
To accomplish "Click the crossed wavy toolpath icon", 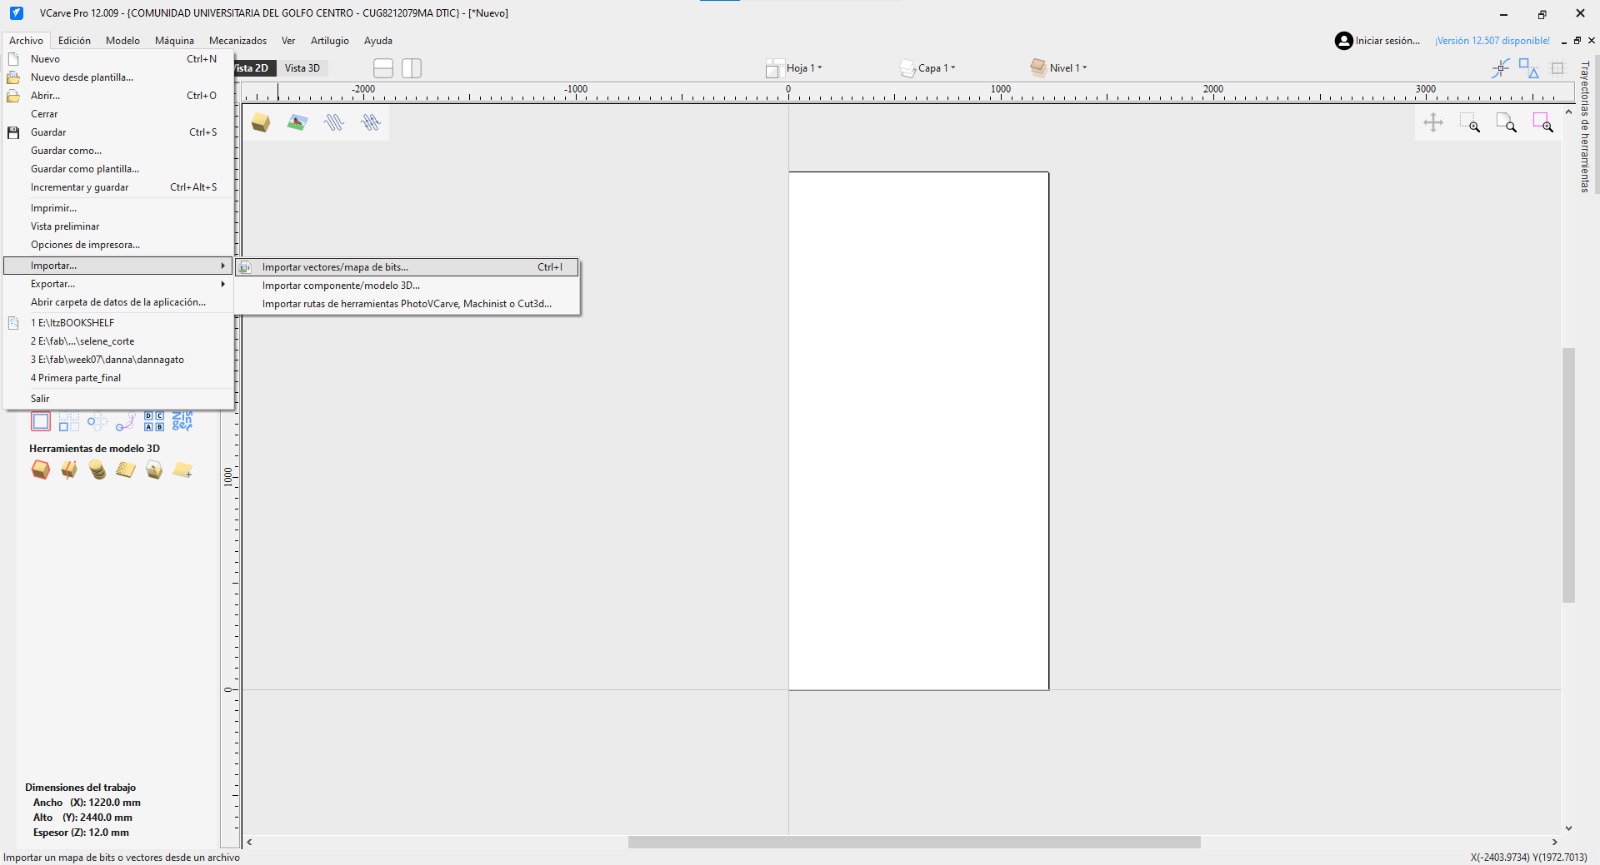I will tap(371, 123).
